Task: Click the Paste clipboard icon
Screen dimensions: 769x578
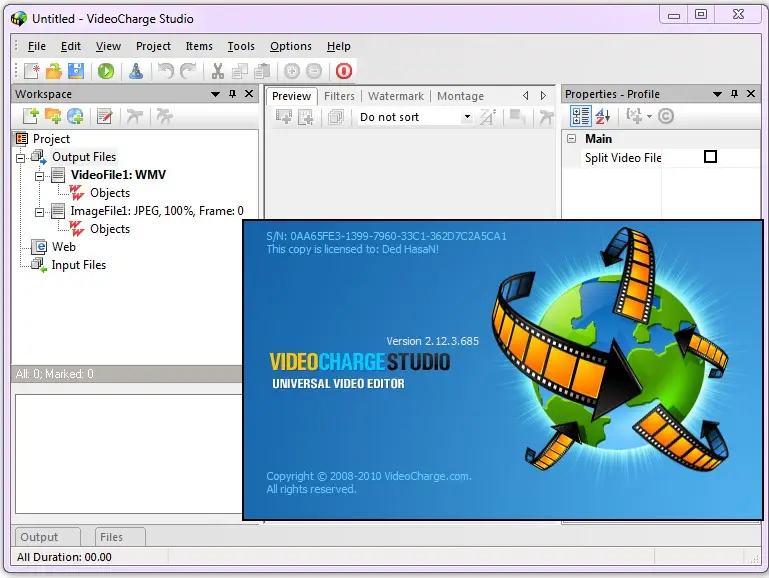Action: coord(262,71)
